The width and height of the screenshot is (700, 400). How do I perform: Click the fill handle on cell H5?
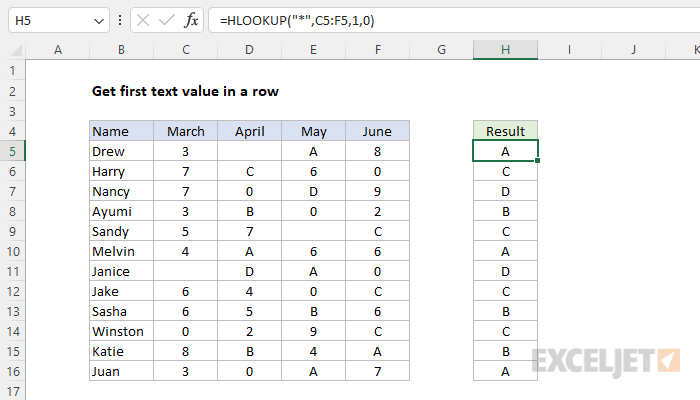tap(538, 161)
